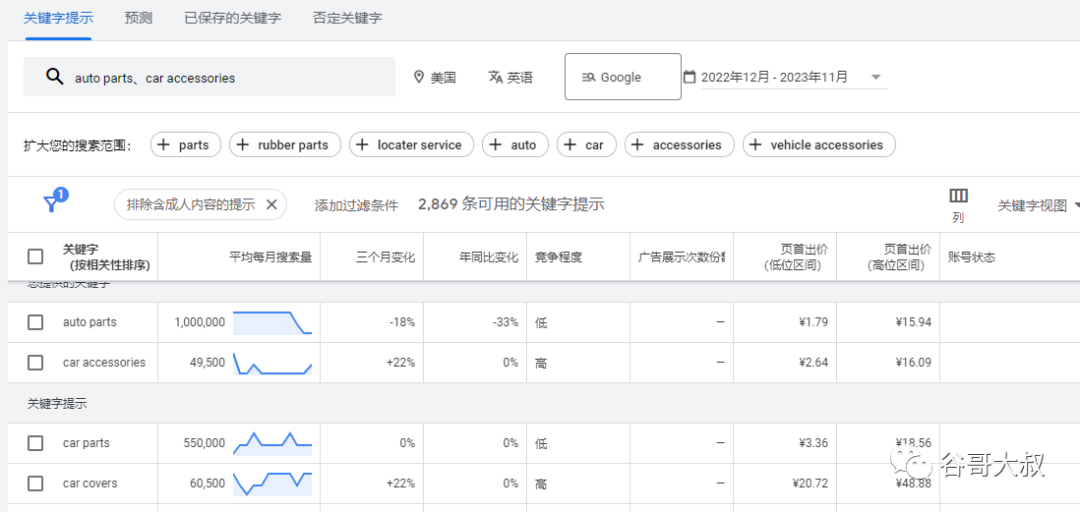This screenshot has height=512, width=1080.
Task: Click 添加过滤条件 link
Action: tap(356, 205)
